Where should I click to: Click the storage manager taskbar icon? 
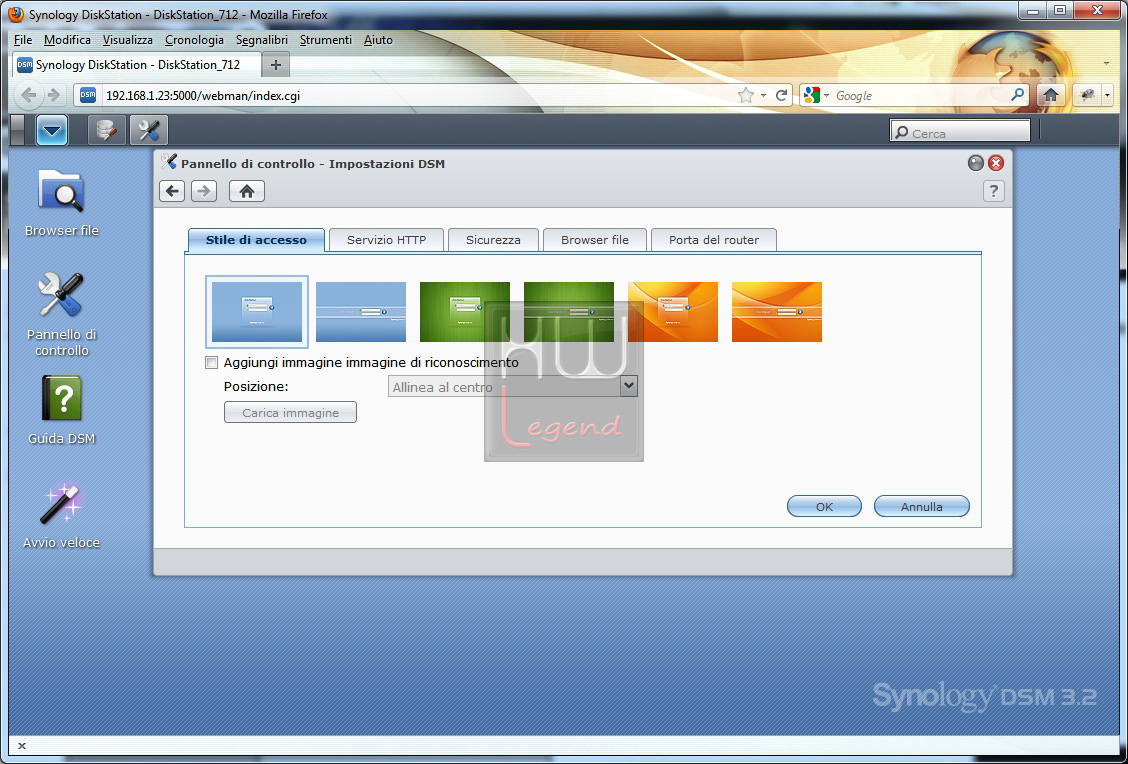coord(106,130)
